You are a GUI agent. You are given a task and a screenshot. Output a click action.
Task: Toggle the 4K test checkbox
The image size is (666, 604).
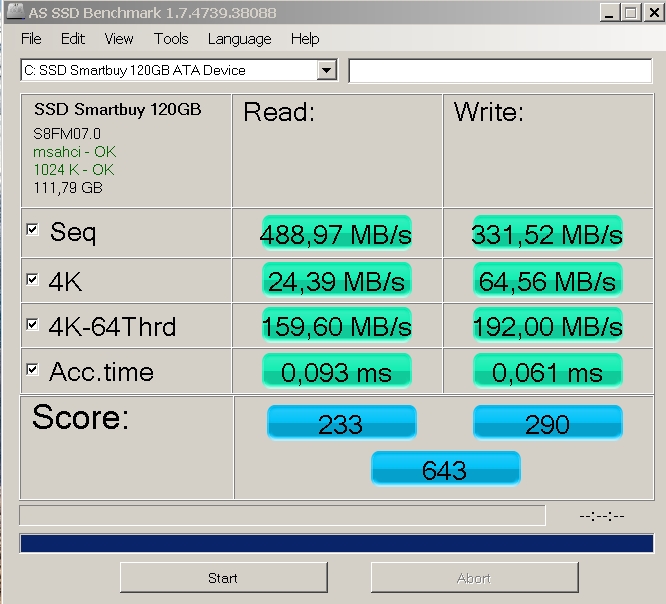click(32, 279)
